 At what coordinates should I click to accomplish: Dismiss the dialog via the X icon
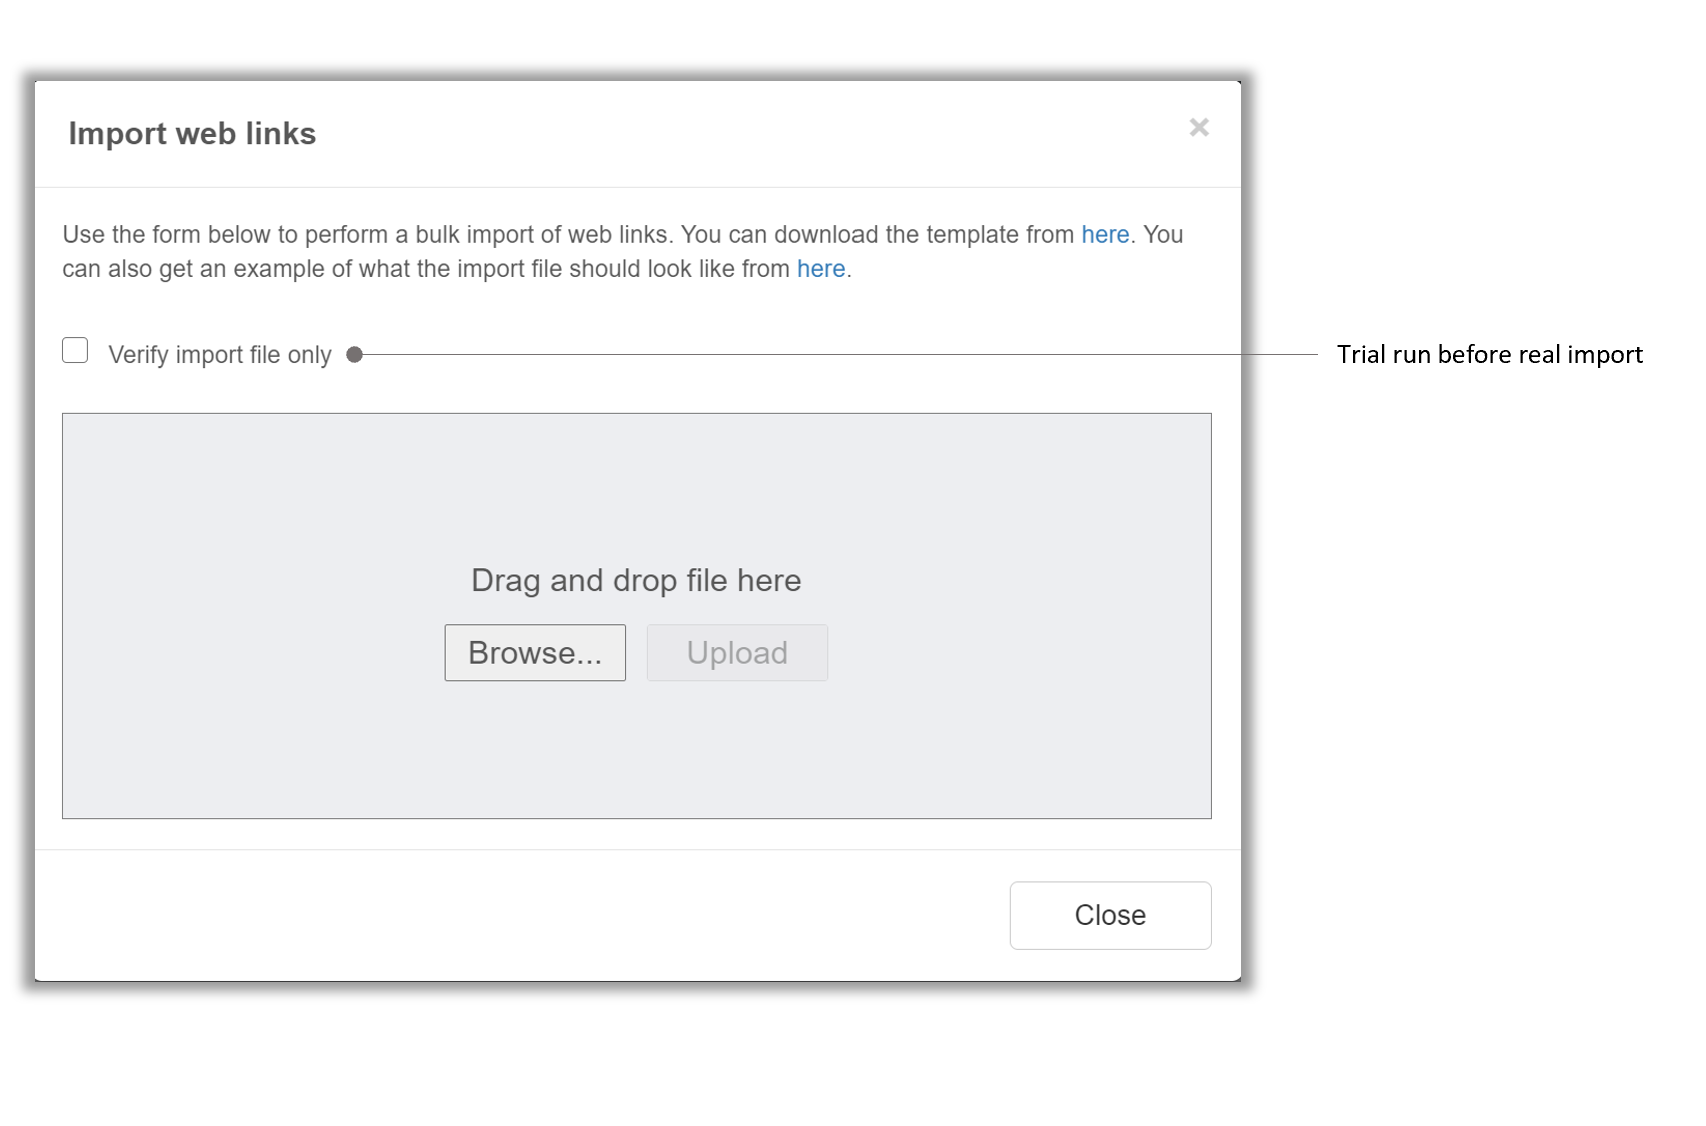click(1199, 128)
